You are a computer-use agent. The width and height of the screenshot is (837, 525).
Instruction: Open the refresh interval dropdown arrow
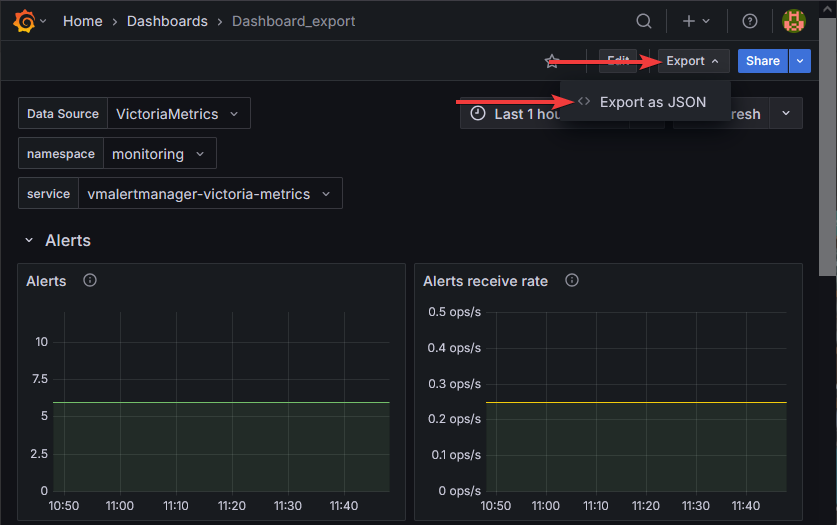(x=786, y=114)
